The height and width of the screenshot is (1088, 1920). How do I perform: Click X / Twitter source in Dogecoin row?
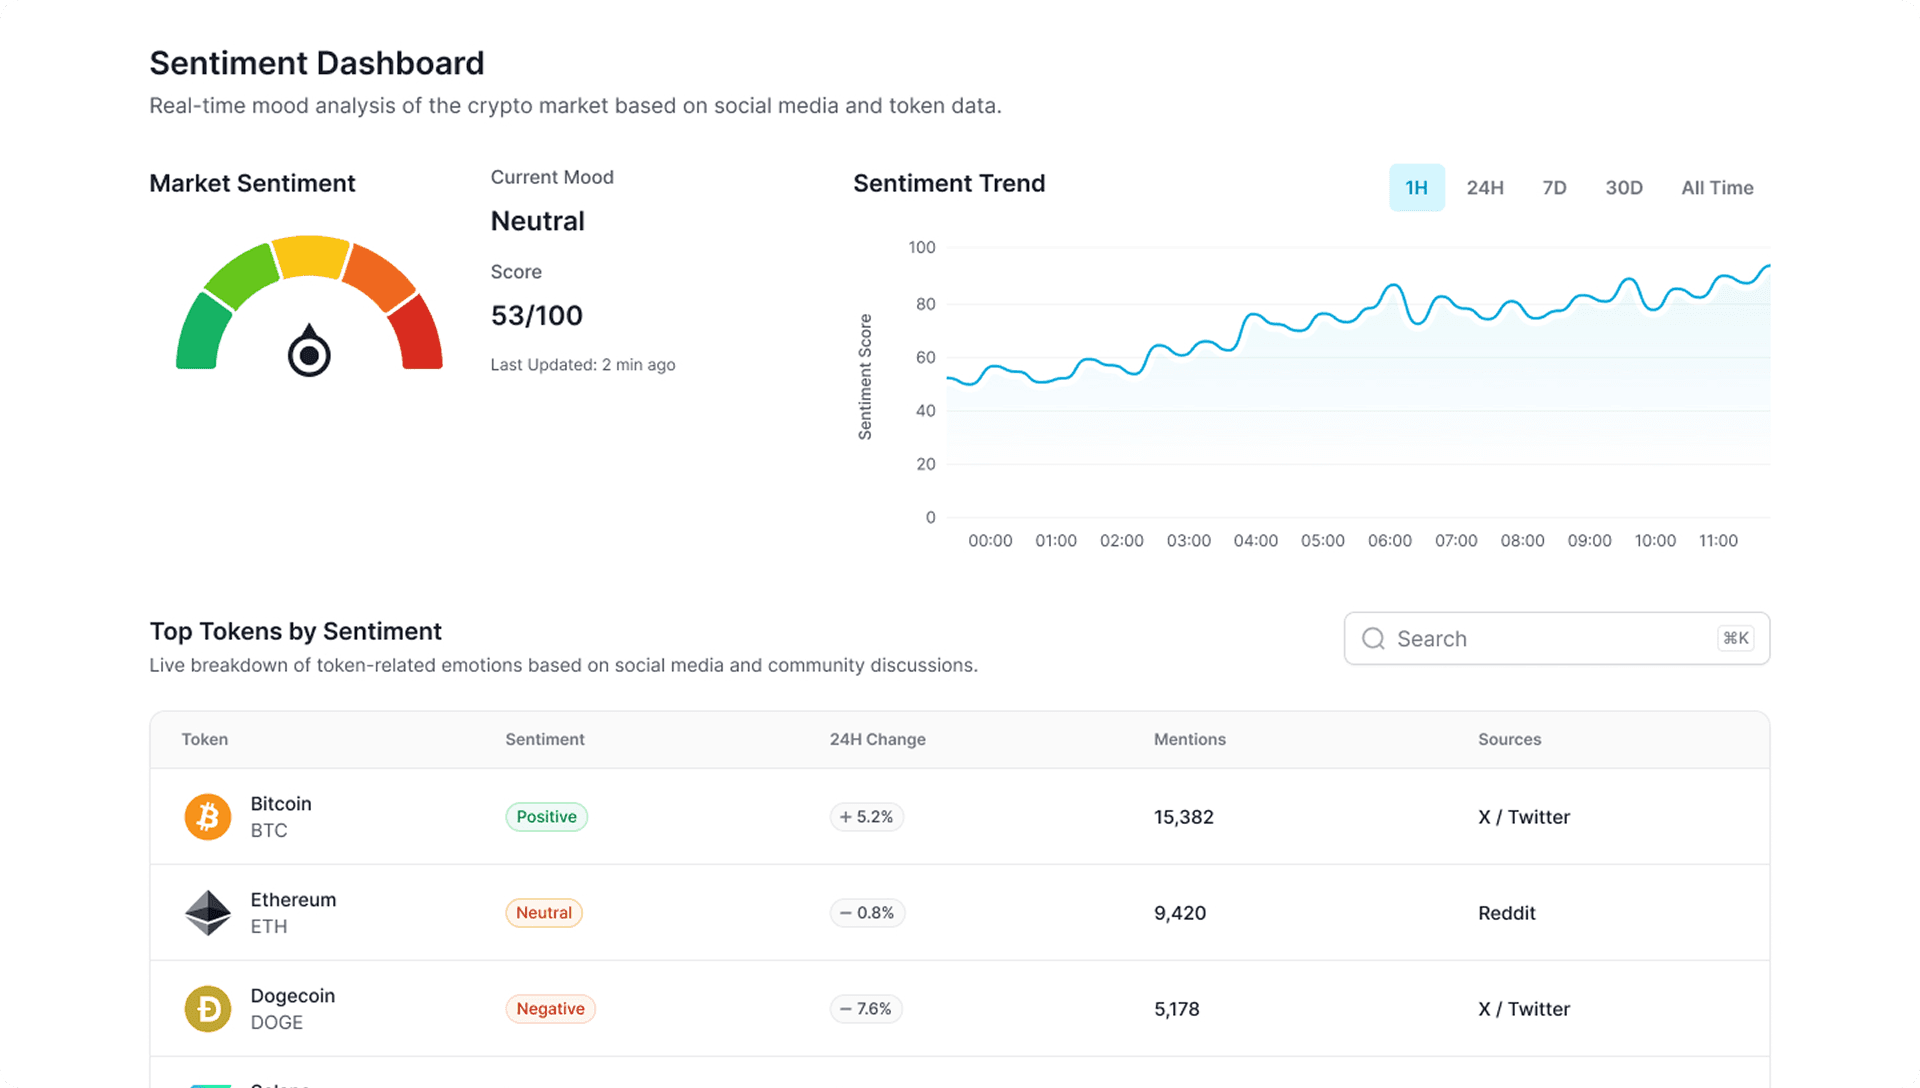pyautogui.click(x=1524, y=1009)
